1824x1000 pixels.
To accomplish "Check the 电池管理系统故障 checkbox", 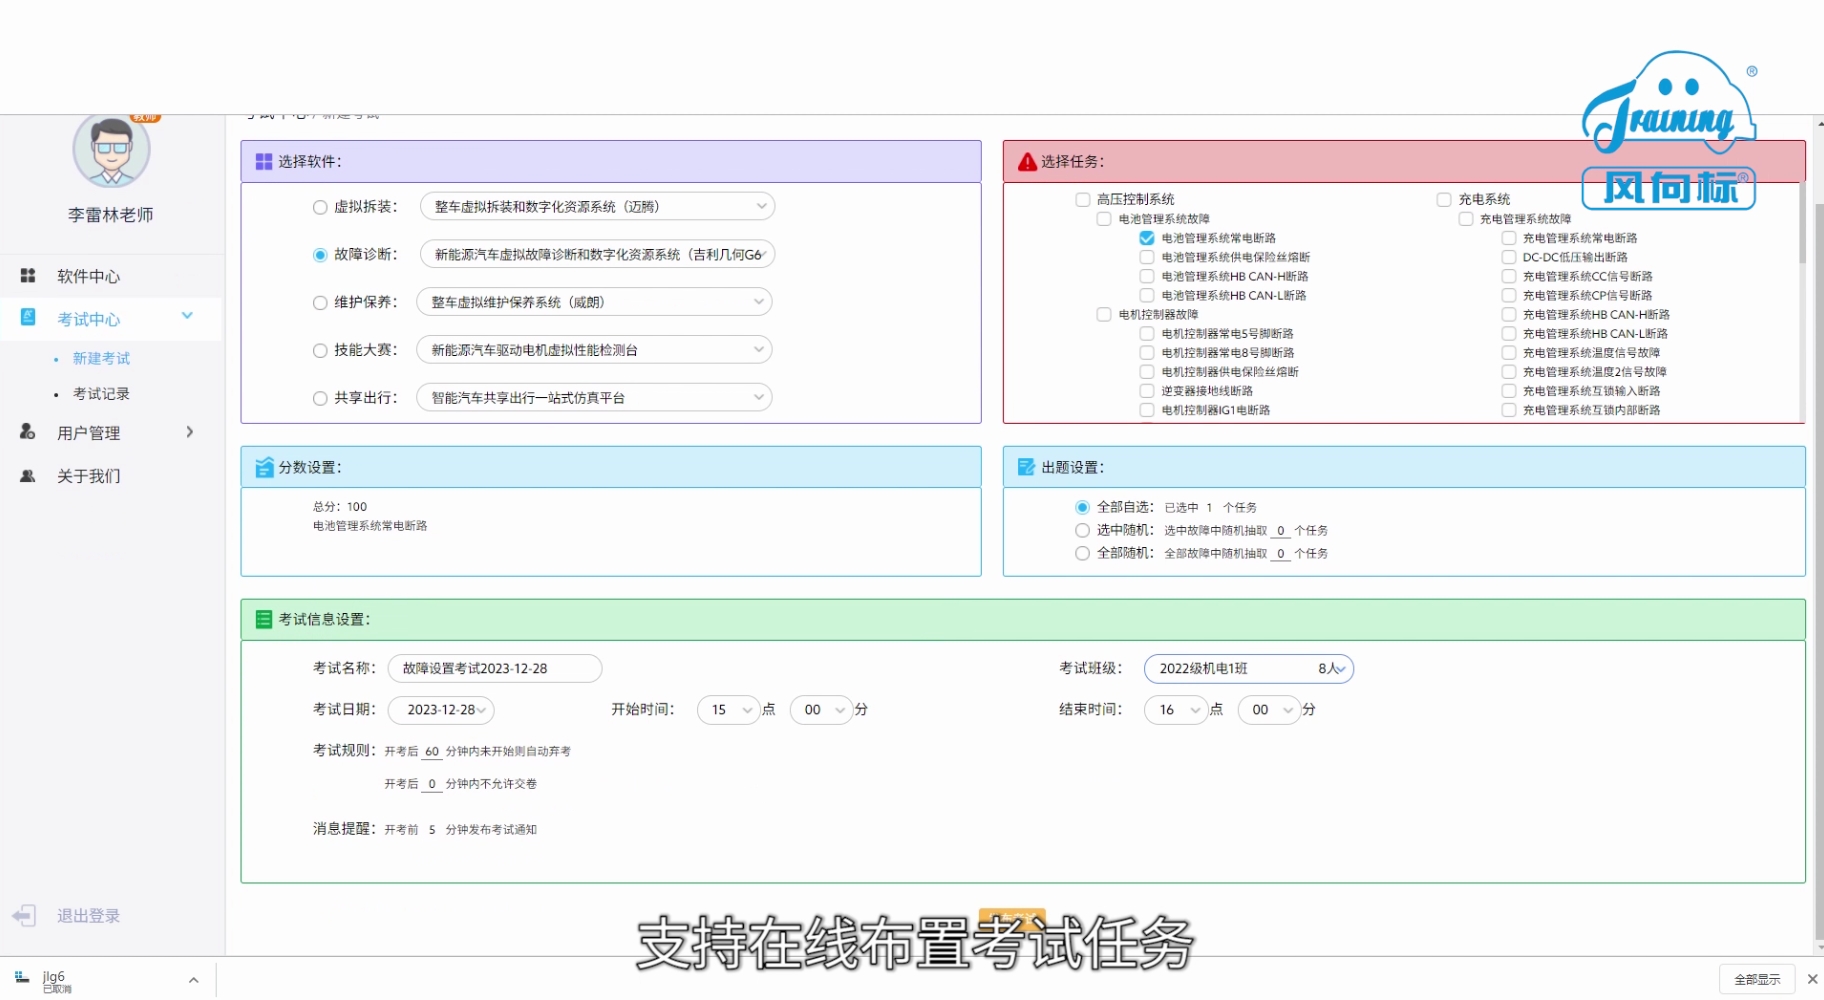I will pos(1104,219).
